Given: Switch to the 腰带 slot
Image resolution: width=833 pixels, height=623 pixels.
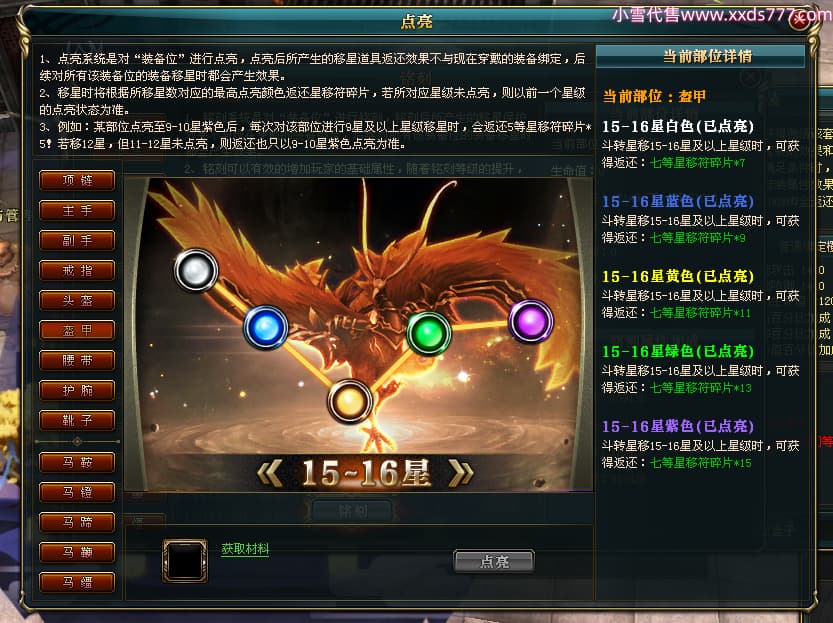Looking at the screenshot, I should pyautogui.click(x=77, y=360).
